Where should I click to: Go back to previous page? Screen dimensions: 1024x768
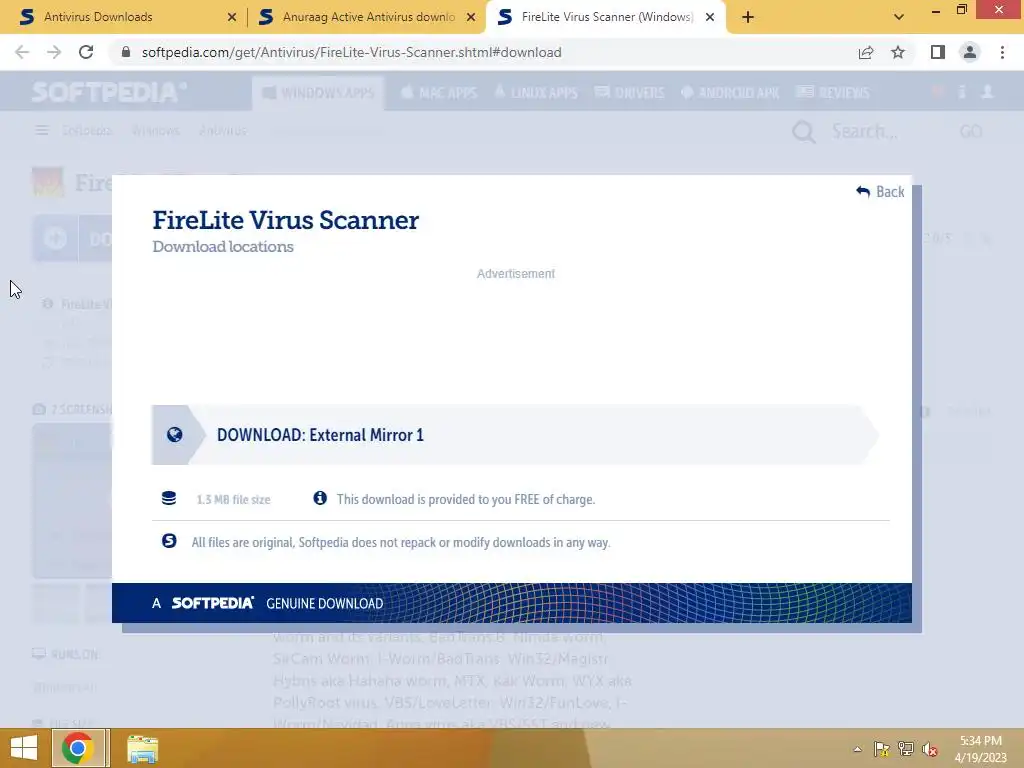click(22, 52)
